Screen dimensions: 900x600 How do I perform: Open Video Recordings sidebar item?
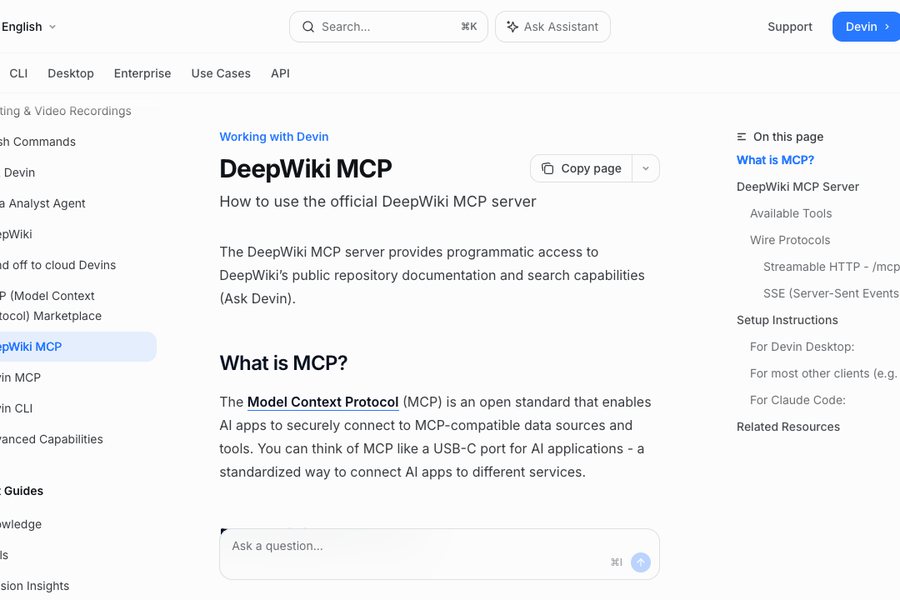65,111
